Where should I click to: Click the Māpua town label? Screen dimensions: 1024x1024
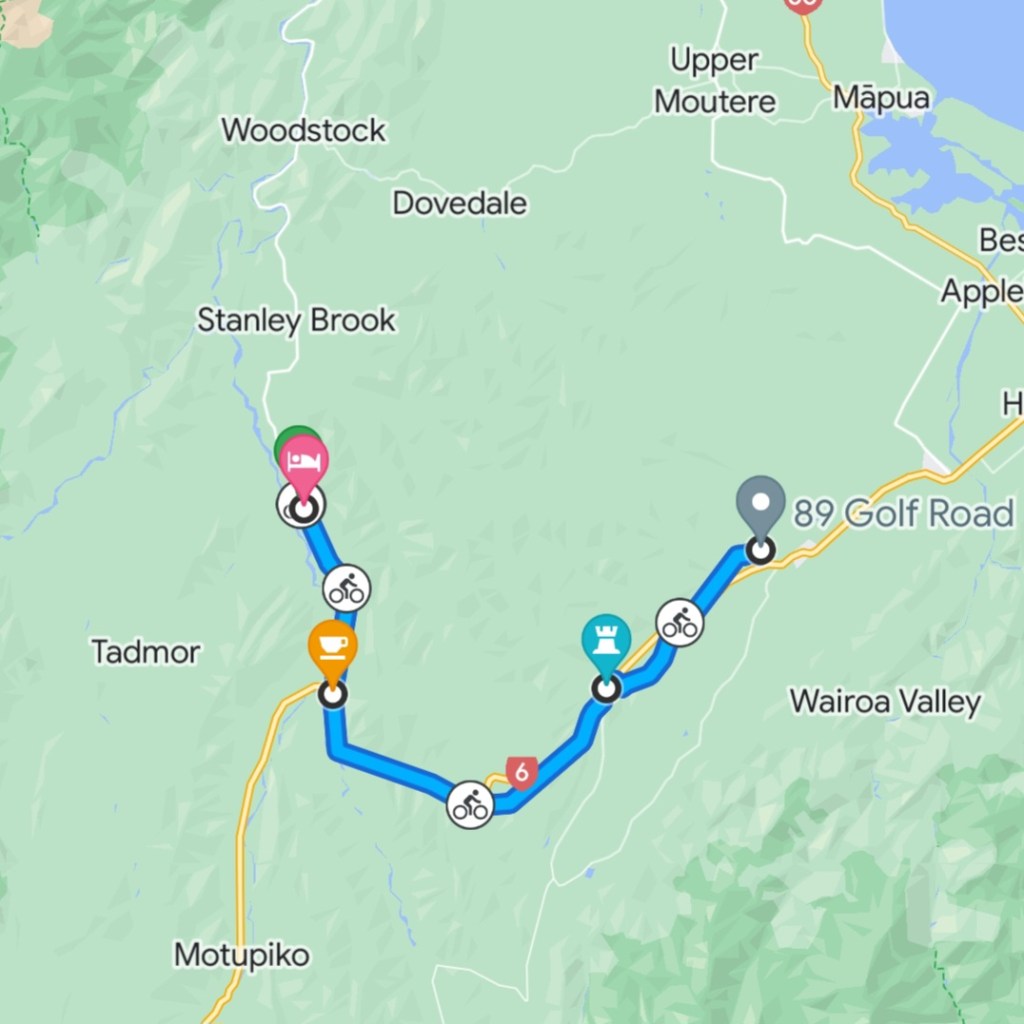click(881, 98)
